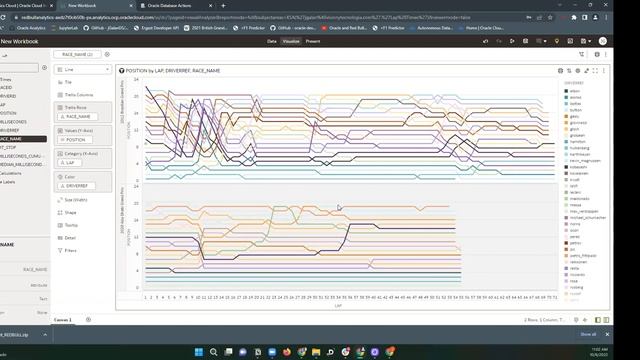Screen dimensions: 640x360
Task: Click the Redo icon in workbook header
Action: point(499,41)
